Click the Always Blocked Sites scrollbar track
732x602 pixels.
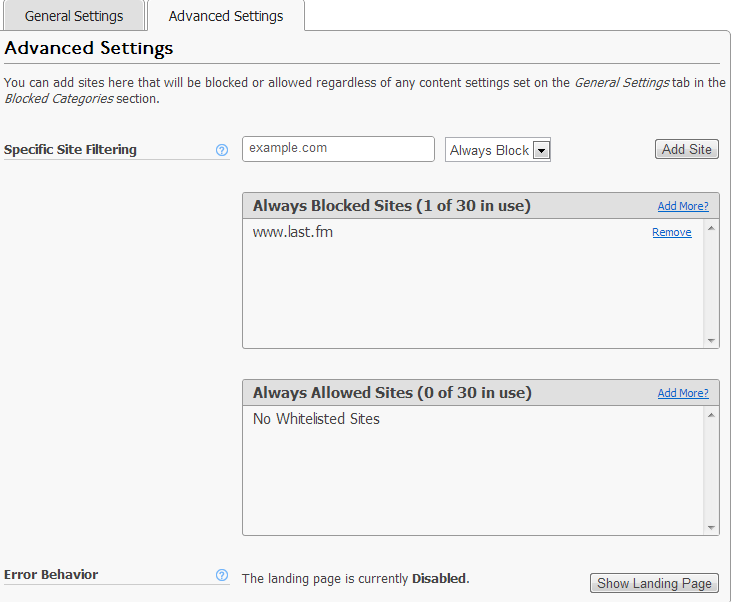pos(712,285)
